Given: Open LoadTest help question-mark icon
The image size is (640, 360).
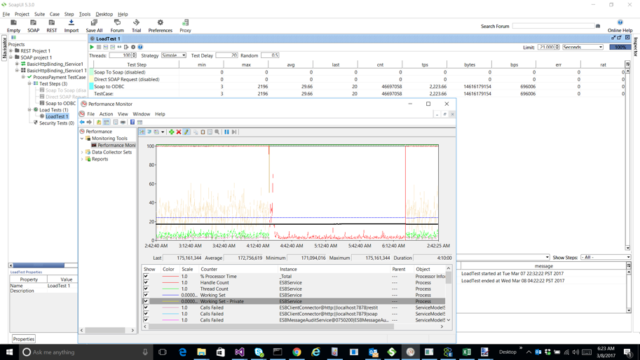Looking at the screenshot, I should (140, 47).
